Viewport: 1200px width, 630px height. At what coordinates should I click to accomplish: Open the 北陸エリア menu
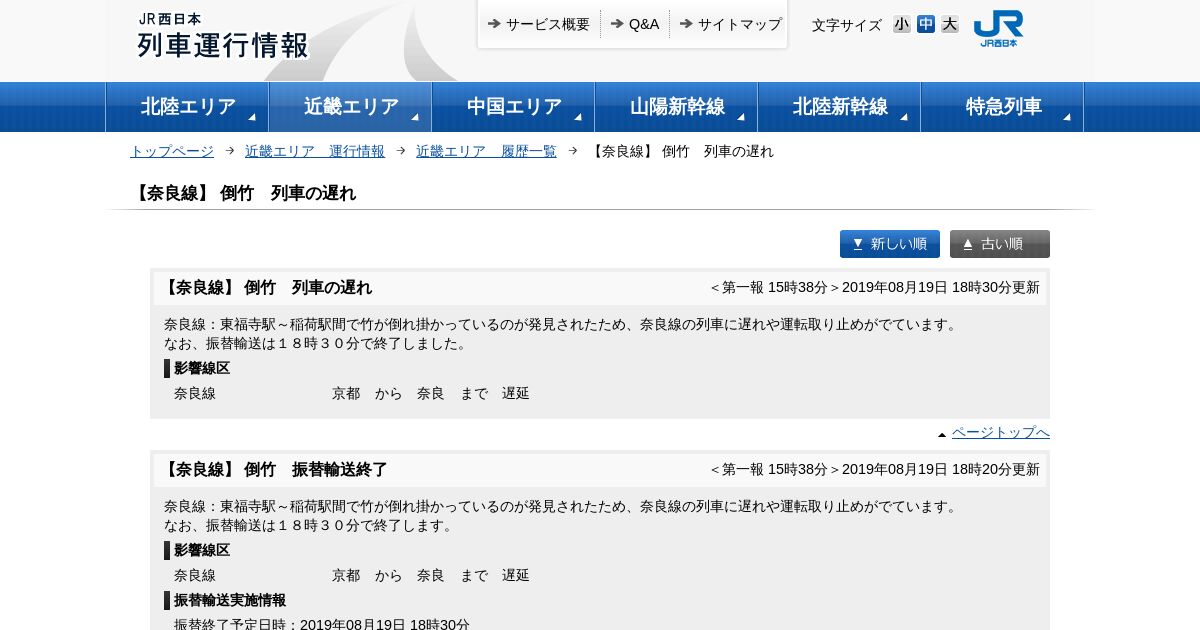pos(187,107)
